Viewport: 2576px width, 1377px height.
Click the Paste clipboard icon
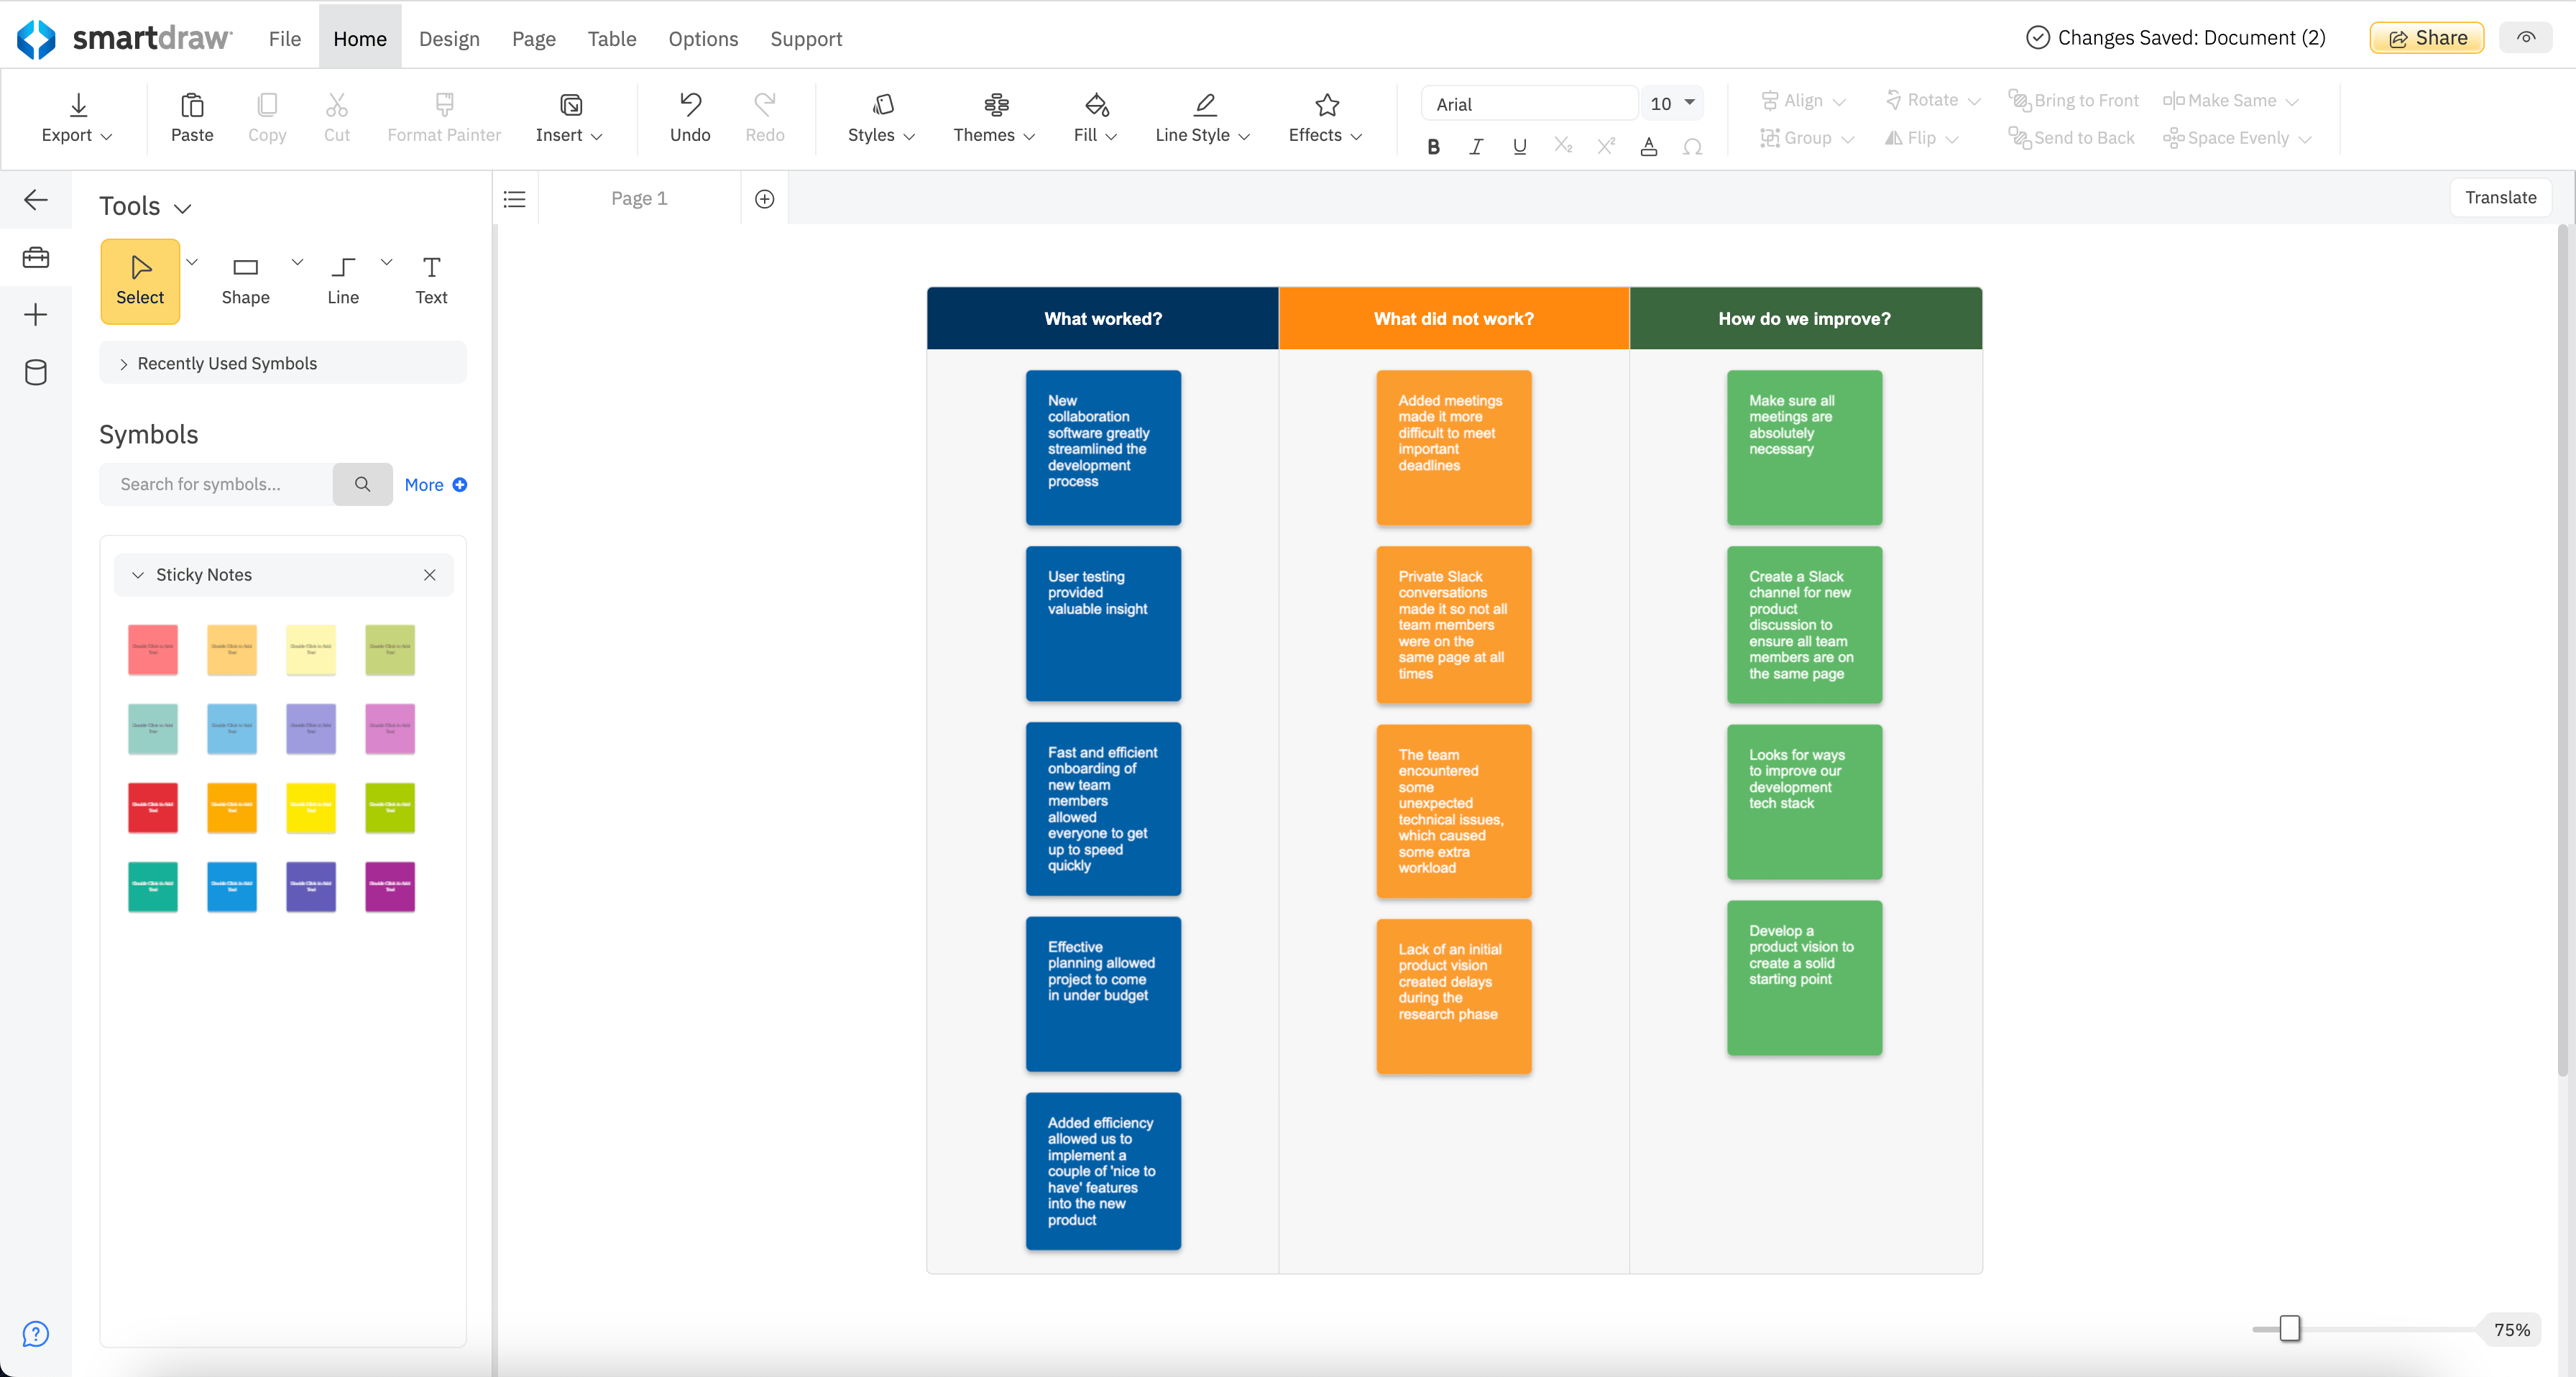pos(192,105)
